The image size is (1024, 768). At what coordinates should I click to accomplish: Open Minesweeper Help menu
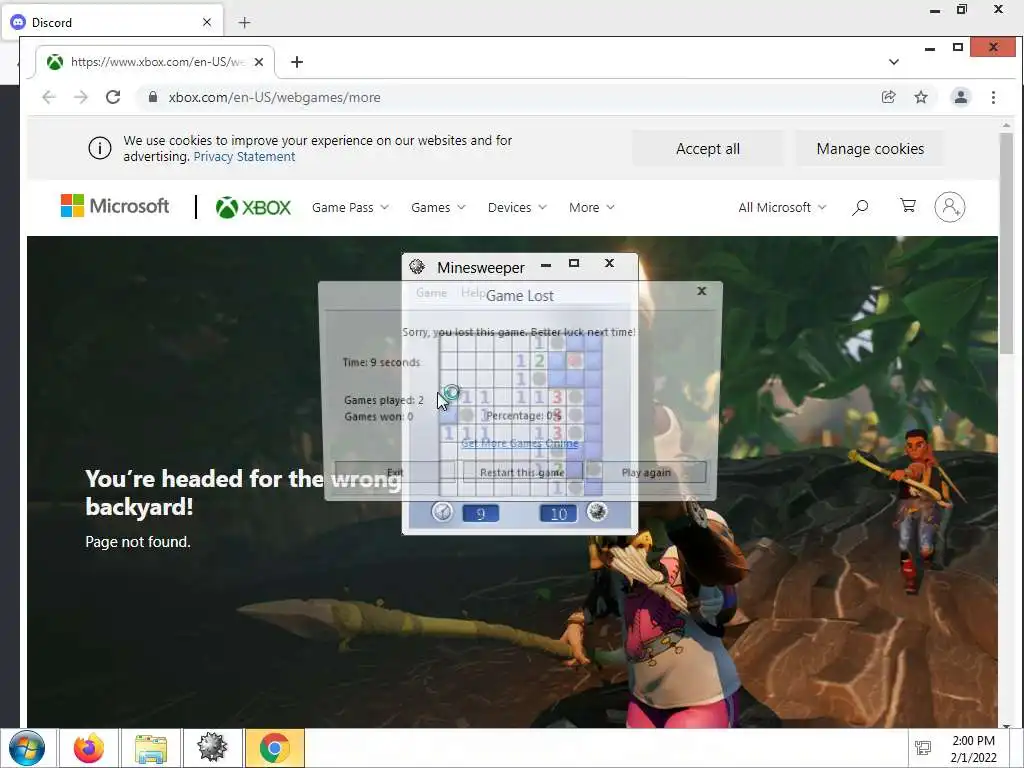pos(472,293)
